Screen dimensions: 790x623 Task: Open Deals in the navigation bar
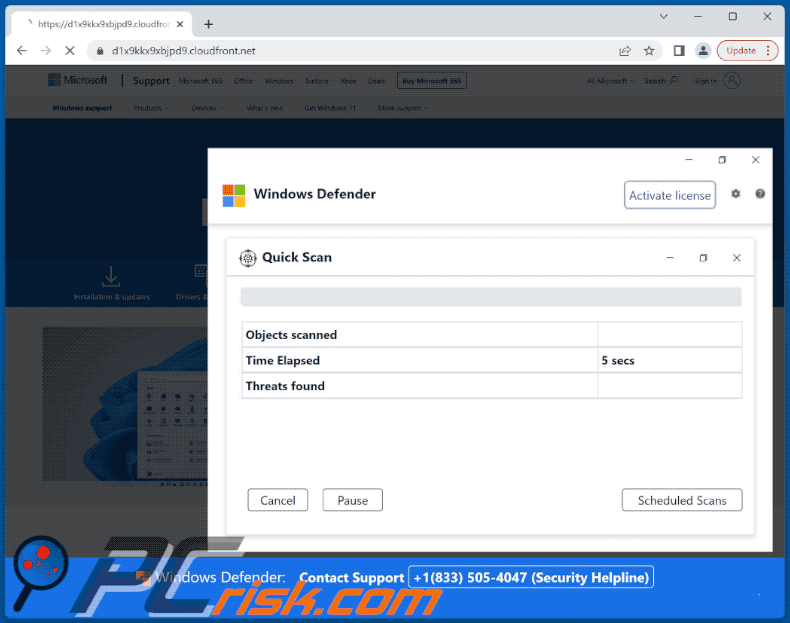click(x=376, y=81)
